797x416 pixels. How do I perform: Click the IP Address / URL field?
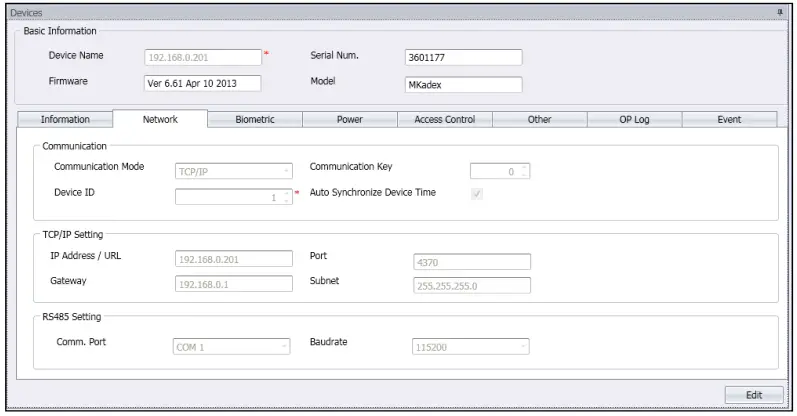(x=234, y=259)
